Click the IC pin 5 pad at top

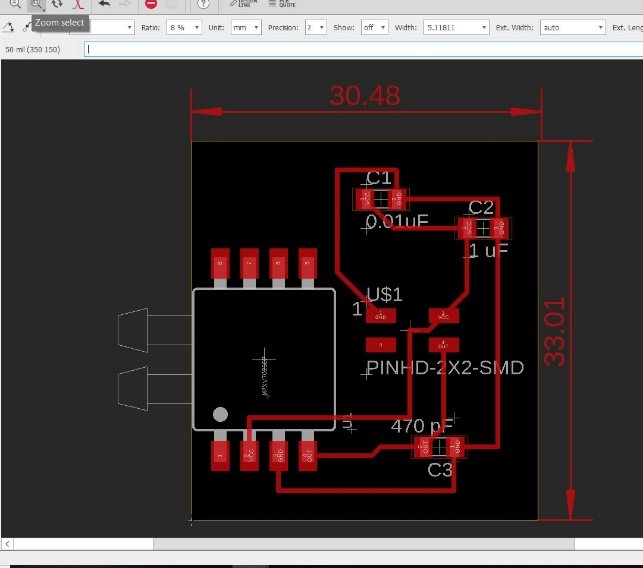[308, 263]
